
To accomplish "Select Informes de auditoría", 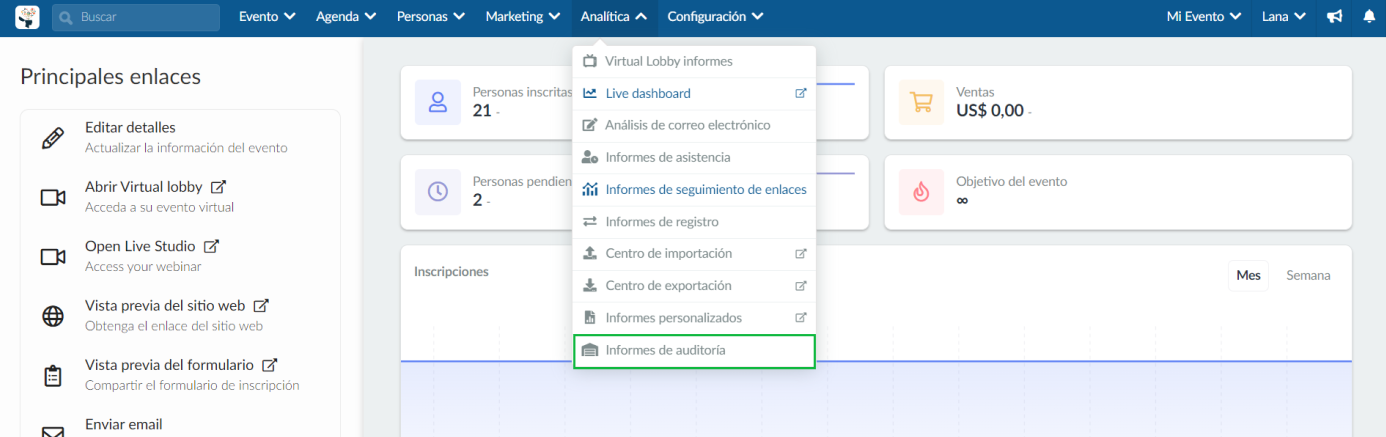I will coord(694,351).
